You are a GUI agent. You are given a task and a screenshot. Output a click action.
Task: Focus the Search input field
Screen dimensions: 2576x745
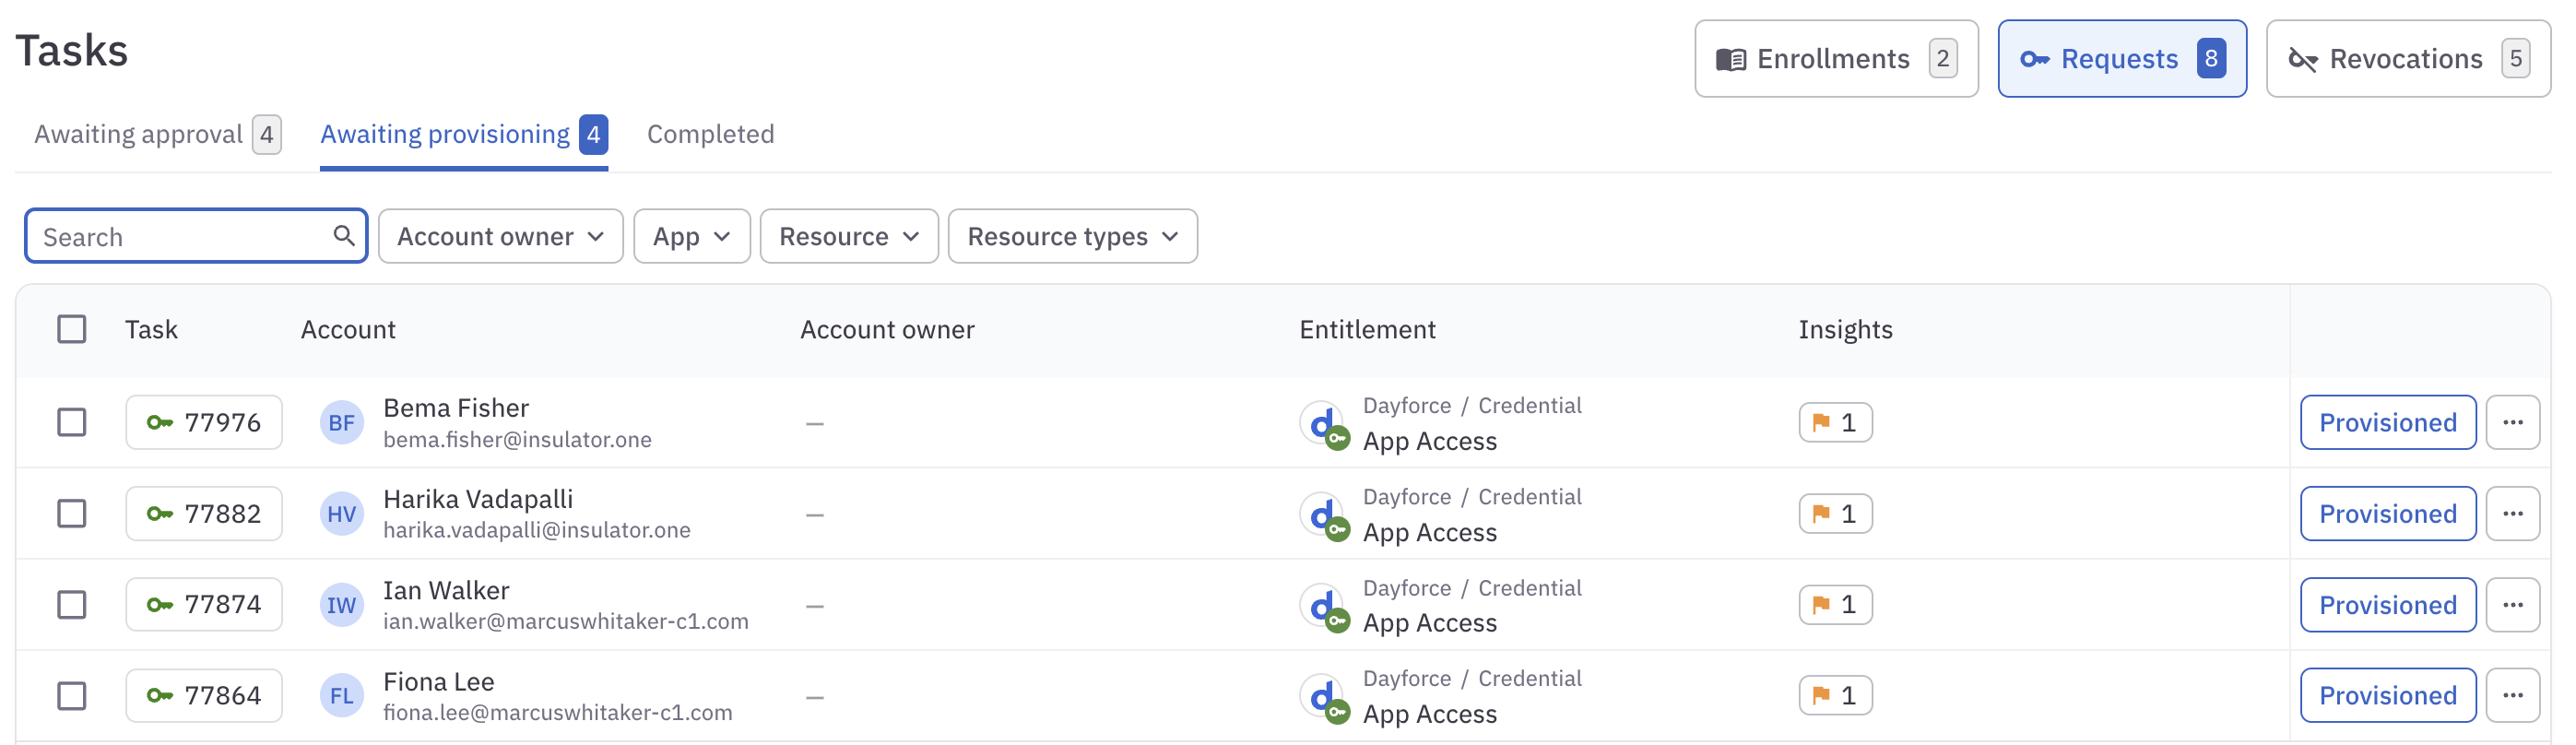(180, 237)
